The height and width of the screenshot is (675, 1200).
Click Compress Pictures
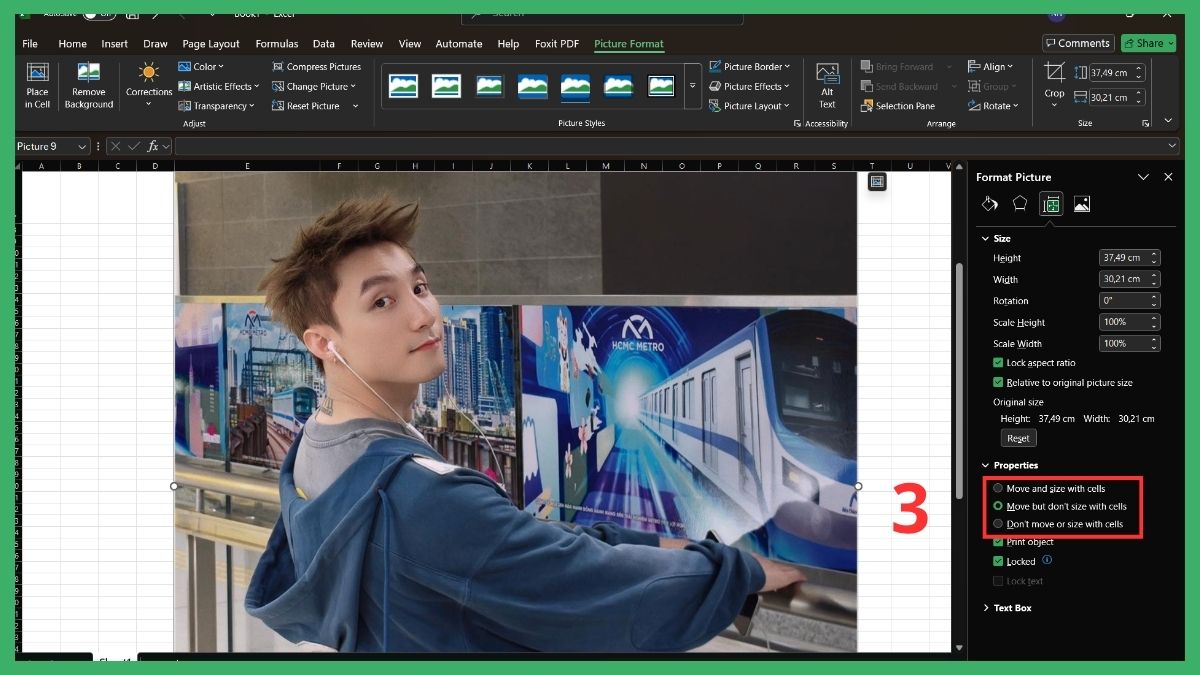(x=323, y=66)
